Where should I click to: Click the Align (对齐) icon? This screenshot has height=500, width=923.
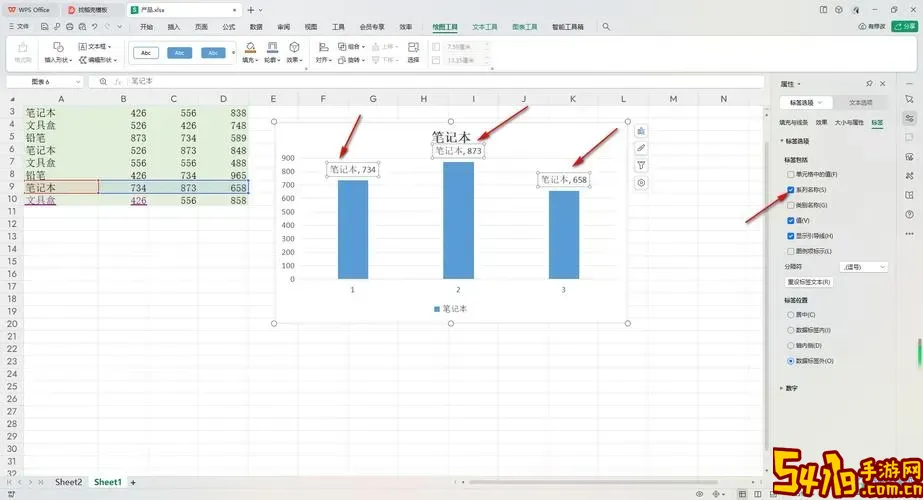coord(323,47)
